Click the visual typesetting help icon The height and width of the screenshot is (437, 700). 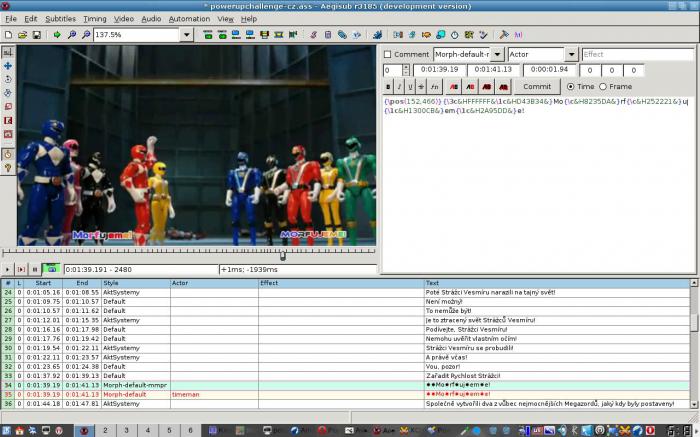(8, 168)
